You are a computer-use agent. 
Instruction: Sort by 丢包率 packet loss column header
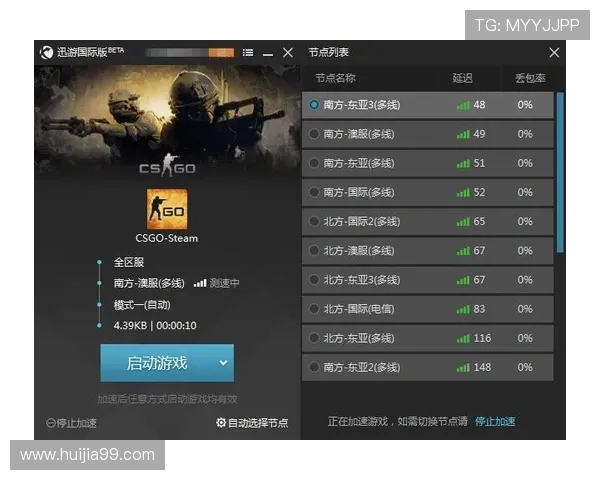coord(530,78)
